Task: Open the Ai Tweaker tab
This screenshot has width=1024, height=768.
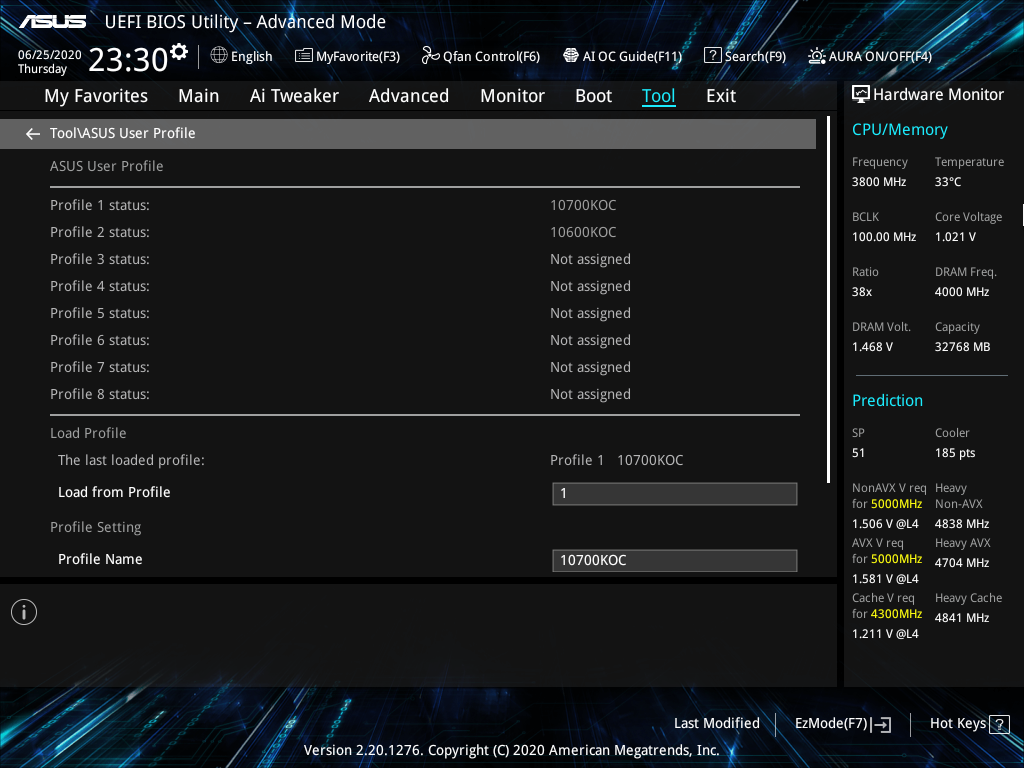Action: click(x=294, y=96)
